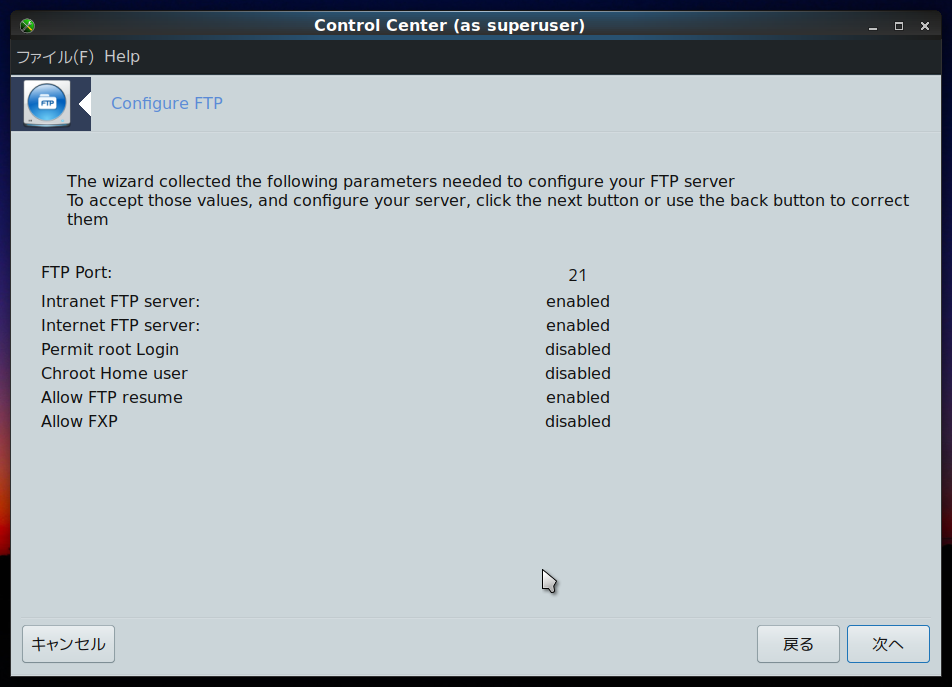Open the ファイル(F) menu

[55, 56]
